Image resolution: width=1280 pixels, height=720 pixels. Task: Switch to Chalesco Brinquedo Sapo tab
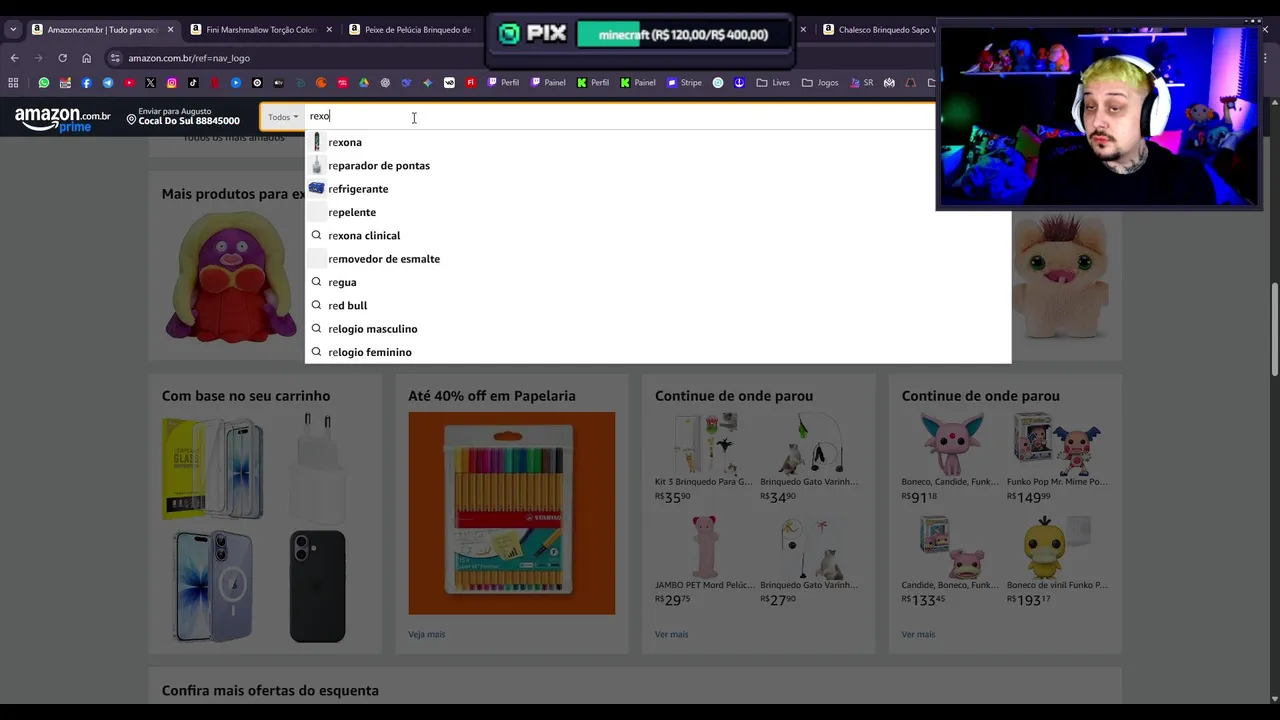880,30
